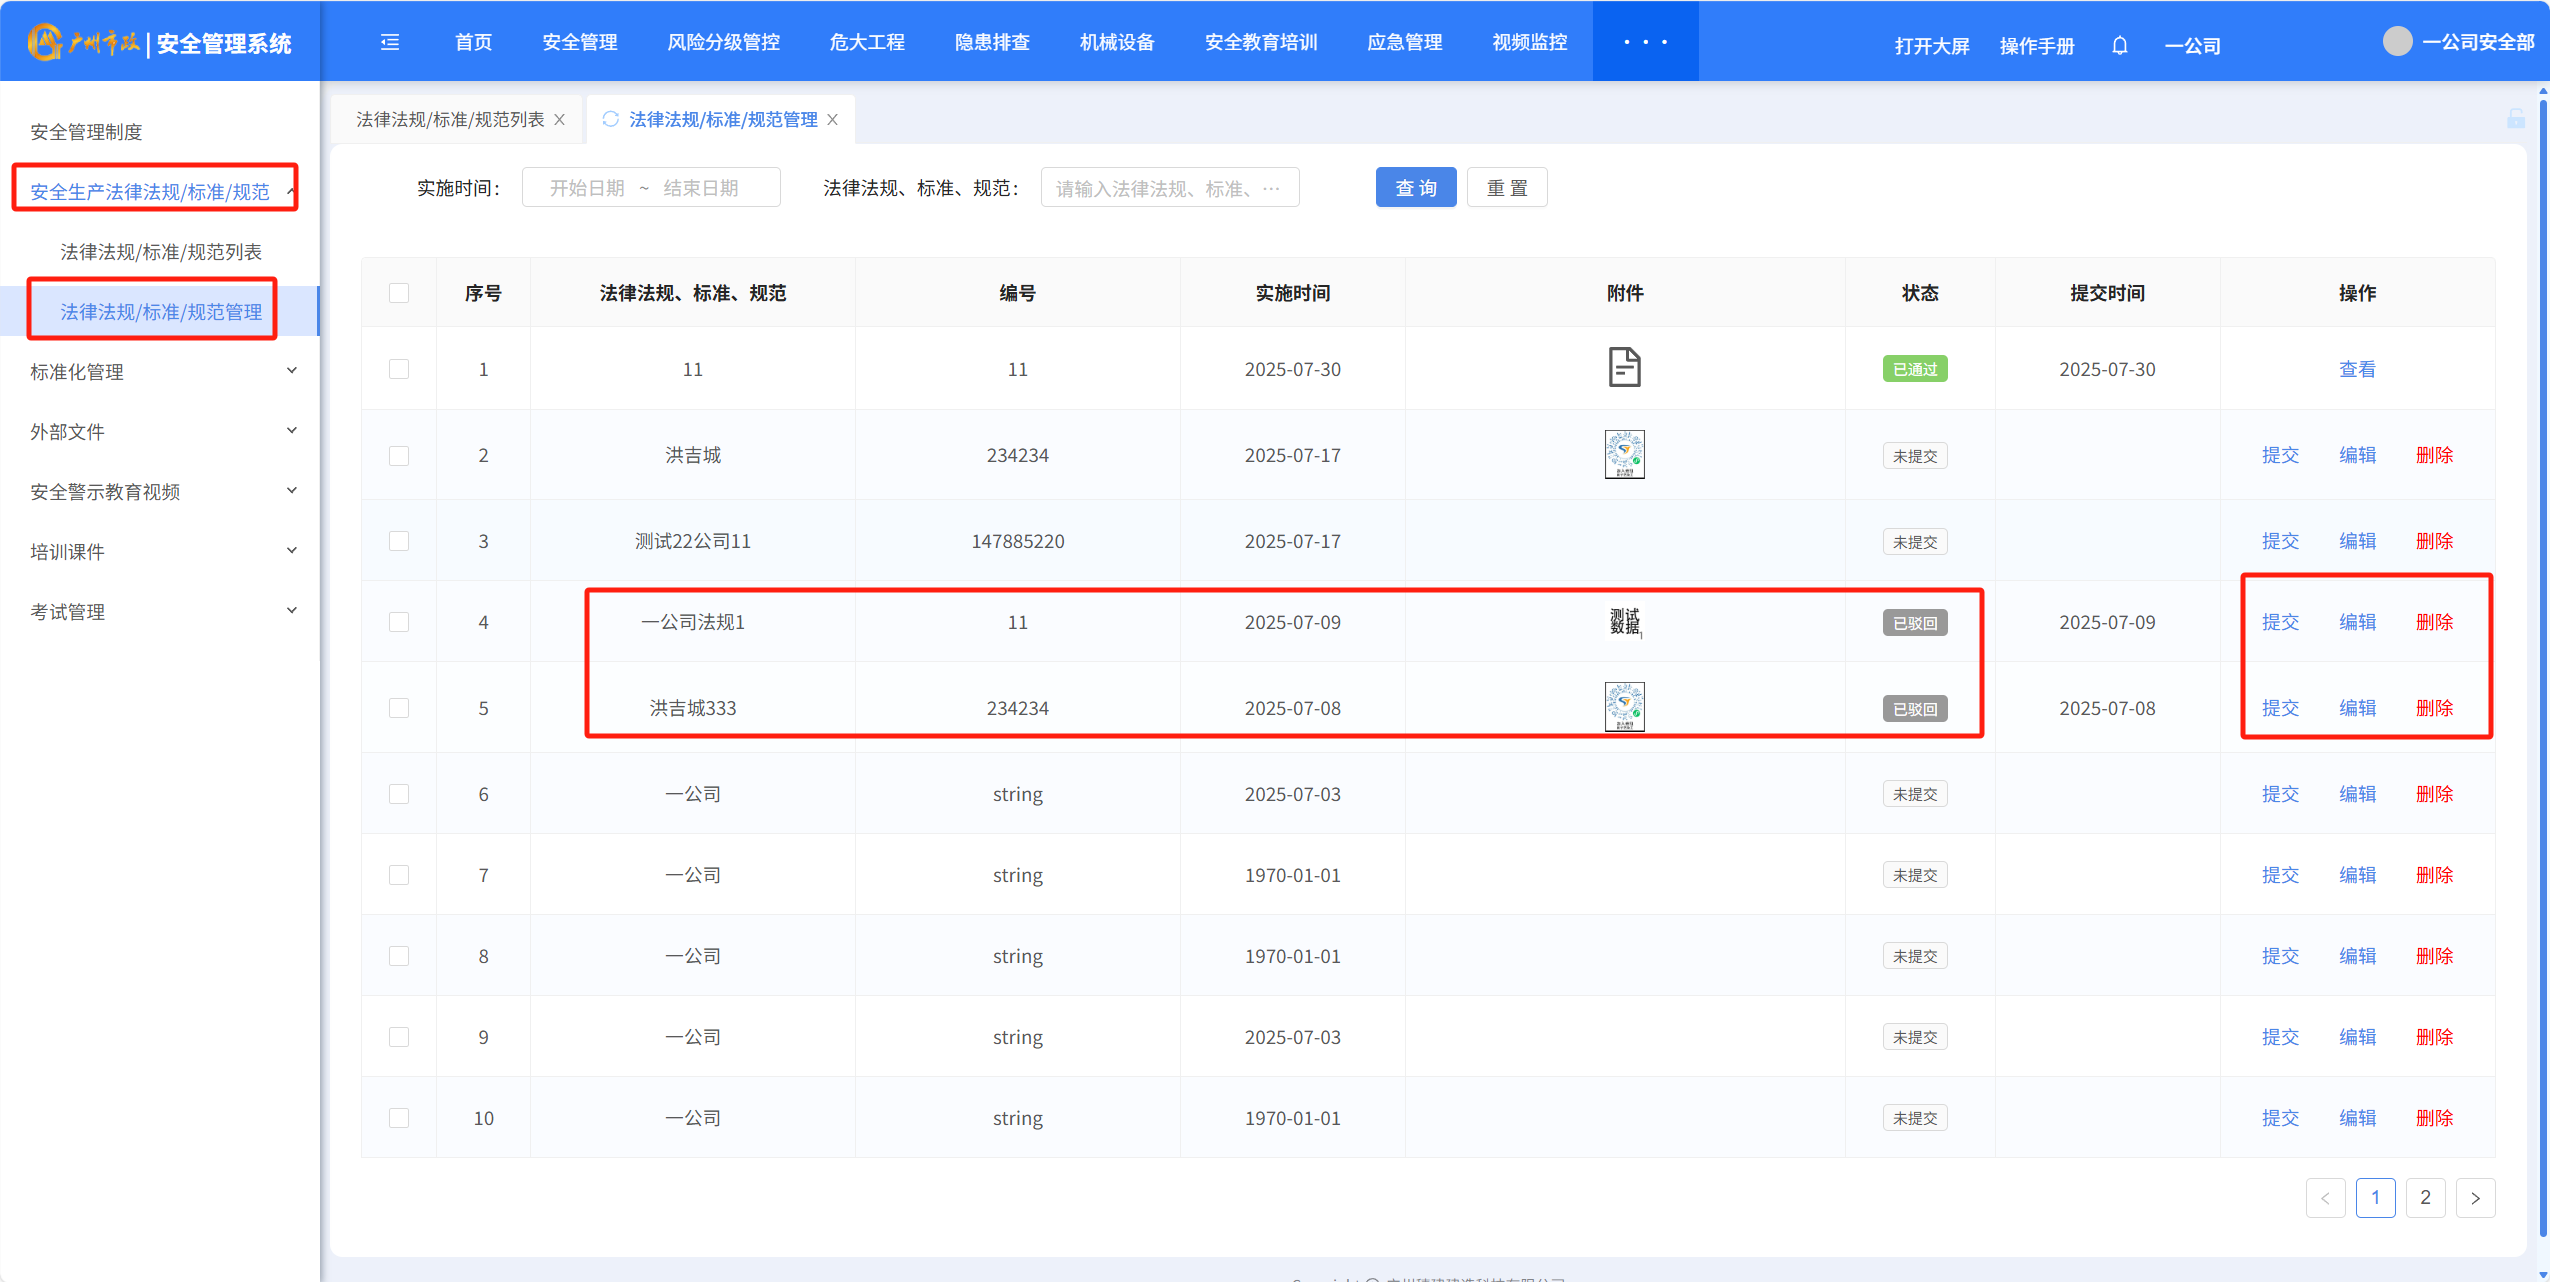Click 删除 for row 3 测试22公司11
This screenshot has width=2550, height=1282.
pyautogui.click(x=2434, y=541)
